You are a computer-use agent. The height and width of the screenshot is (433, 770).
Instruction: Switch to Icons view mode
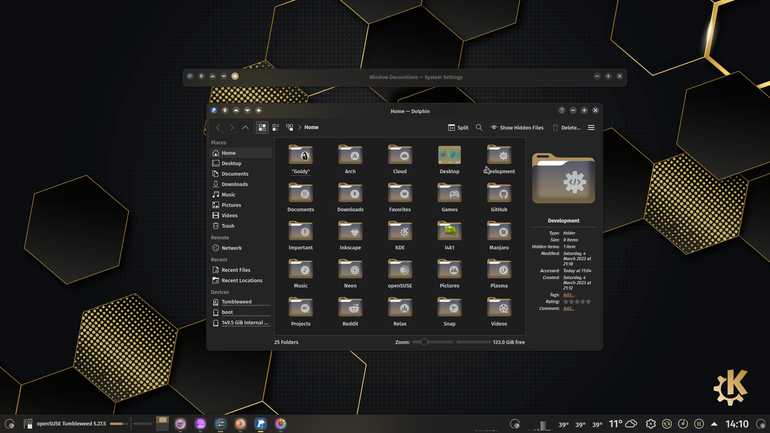pyautogui.click(x=262, y=128)
